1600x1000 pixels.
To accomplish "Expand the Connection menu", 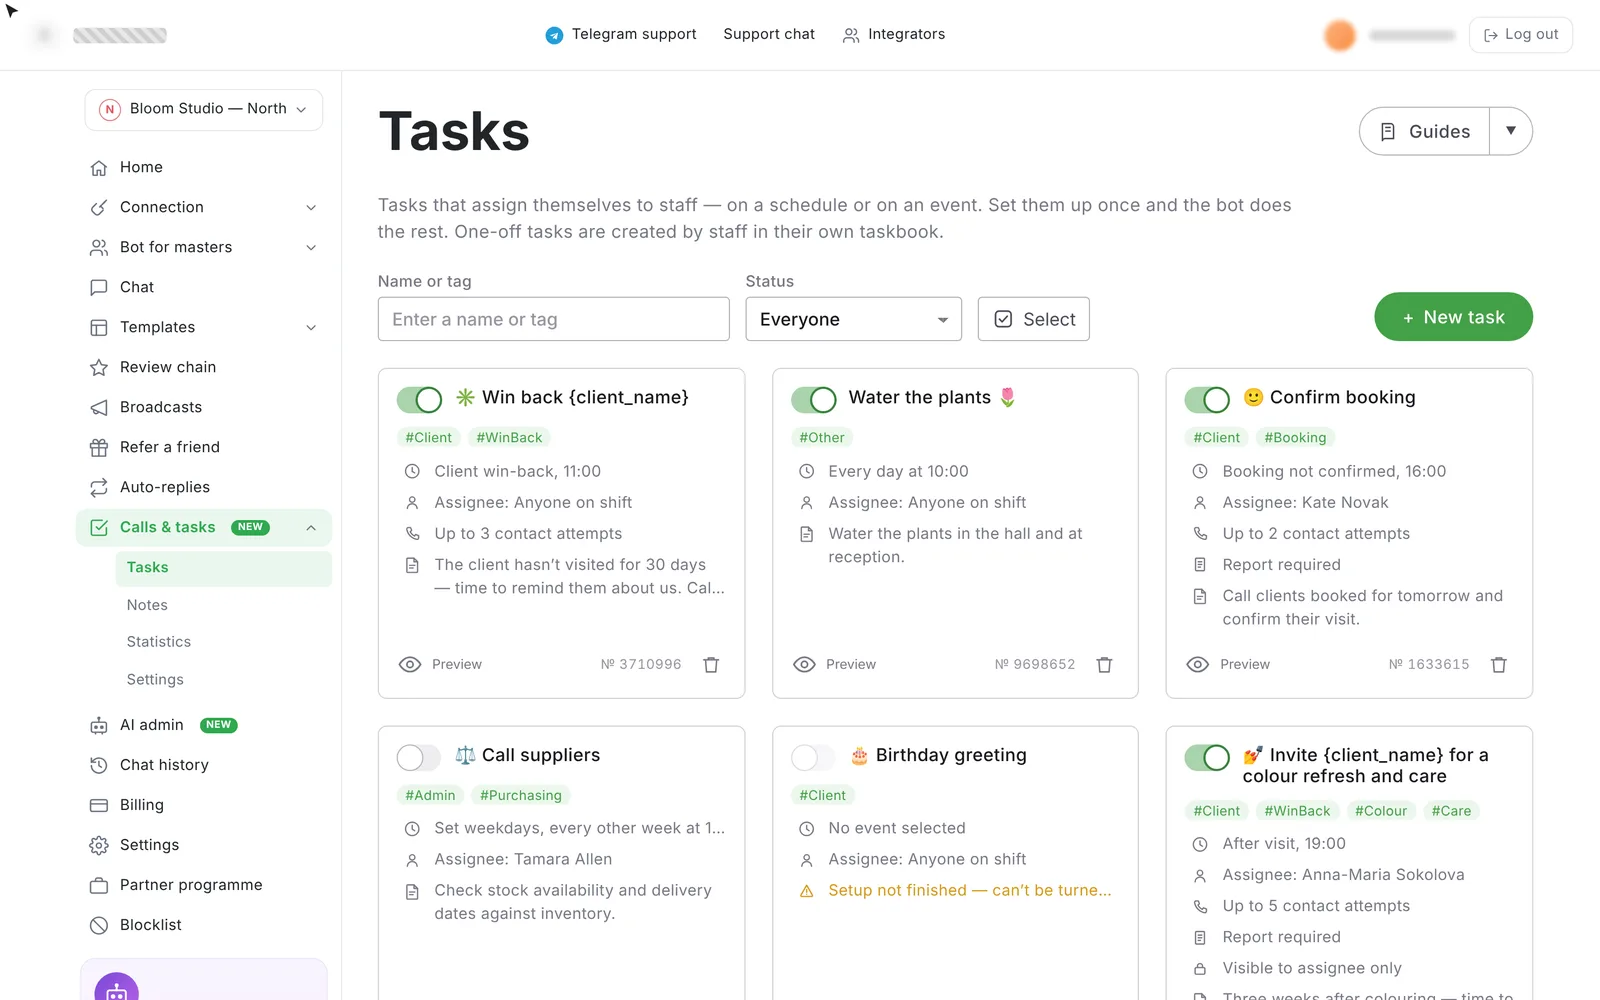I will click(204, 207).
